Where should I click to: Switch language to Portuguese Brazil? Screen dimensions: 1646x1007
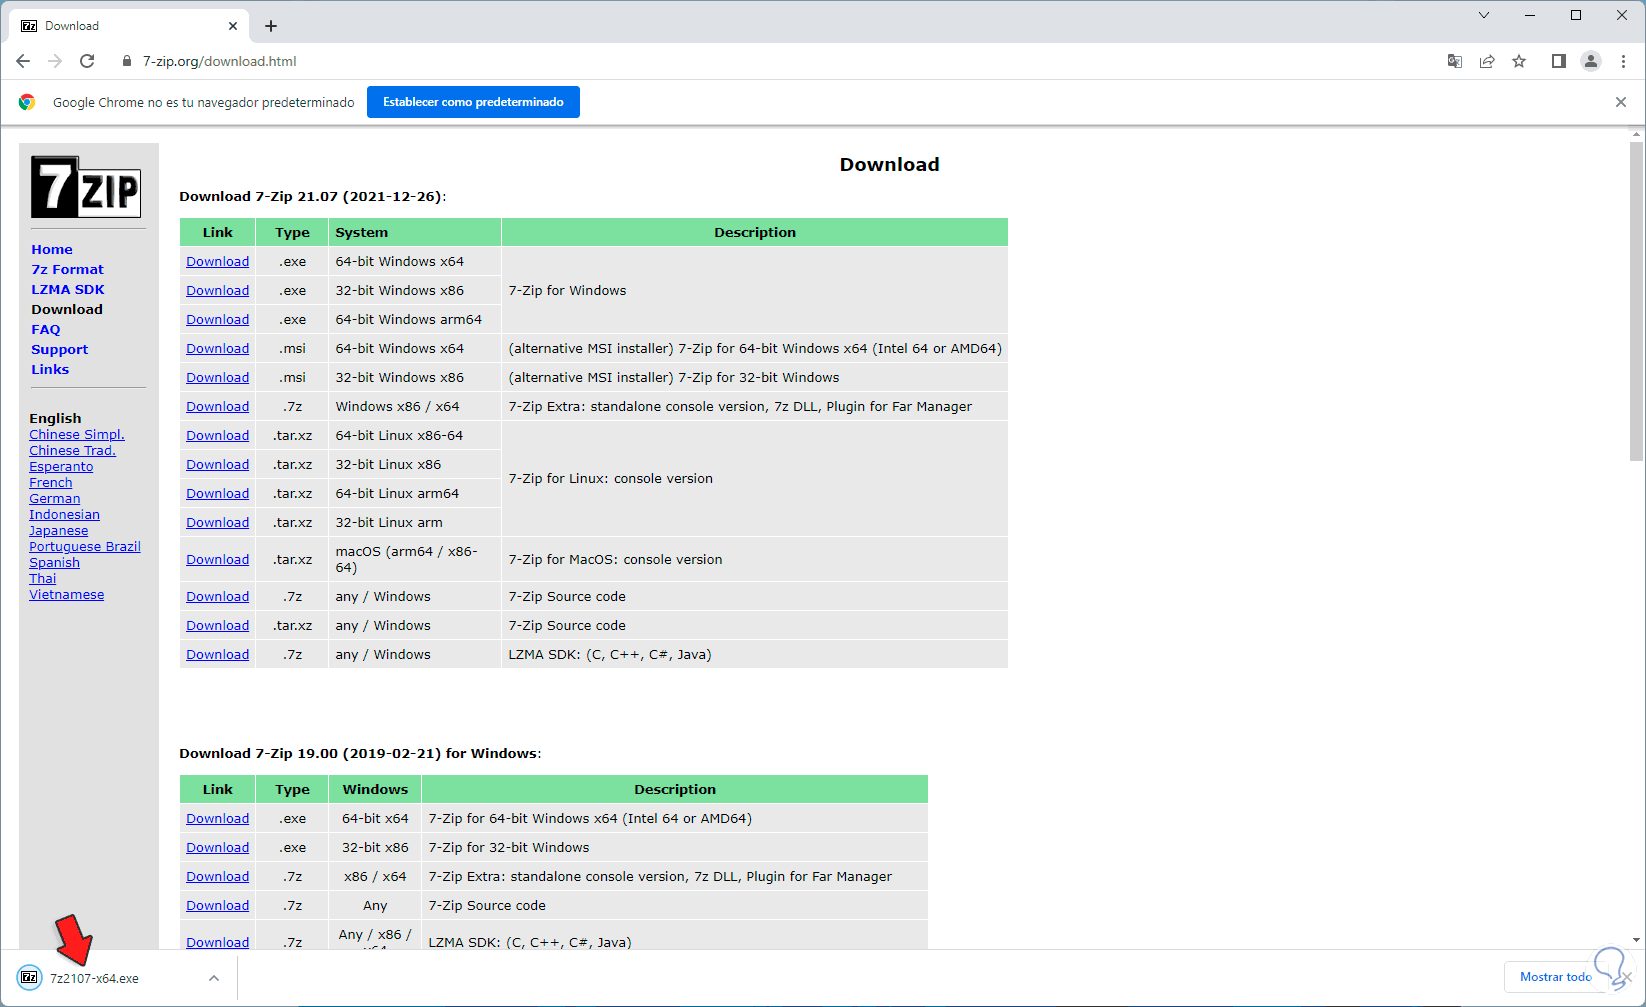point(85,547)
